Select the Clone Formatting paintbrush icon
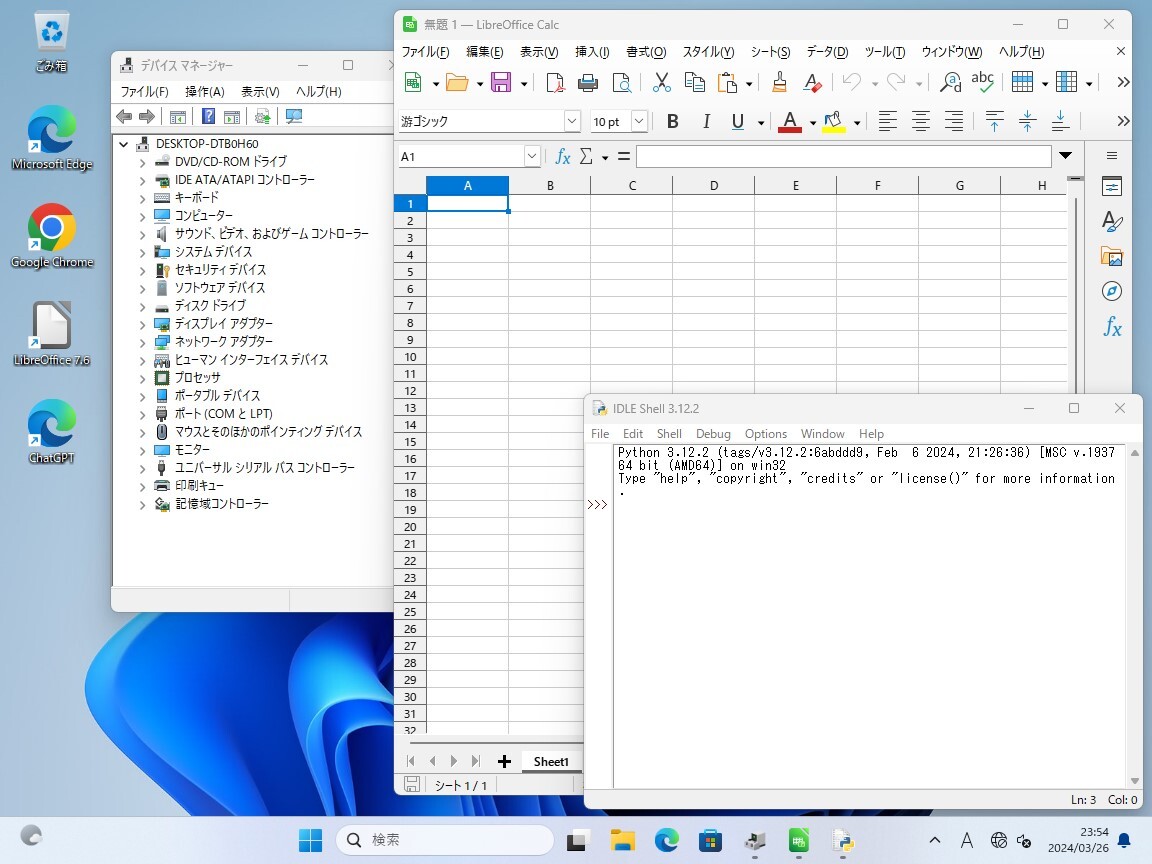 click(780, 82)
